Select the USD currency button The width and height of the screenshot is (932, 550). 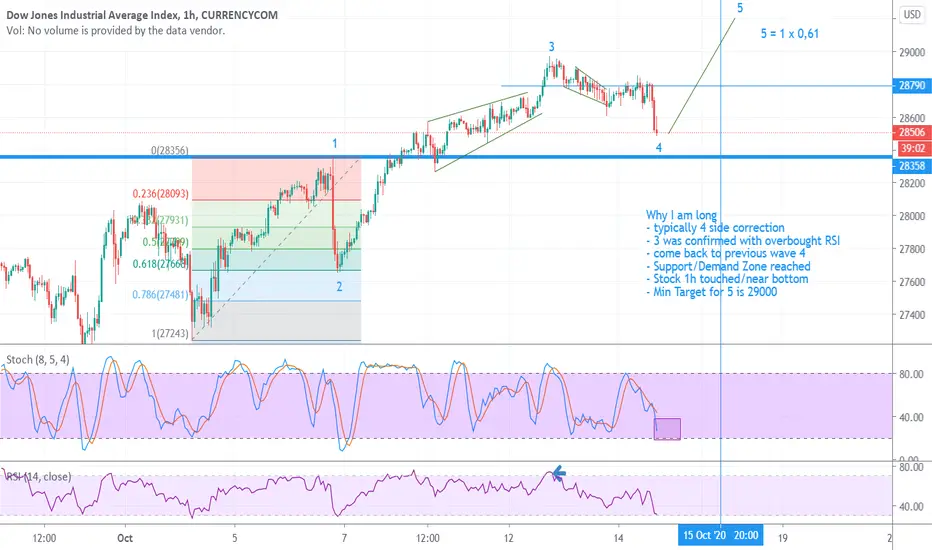coord(912,14)
